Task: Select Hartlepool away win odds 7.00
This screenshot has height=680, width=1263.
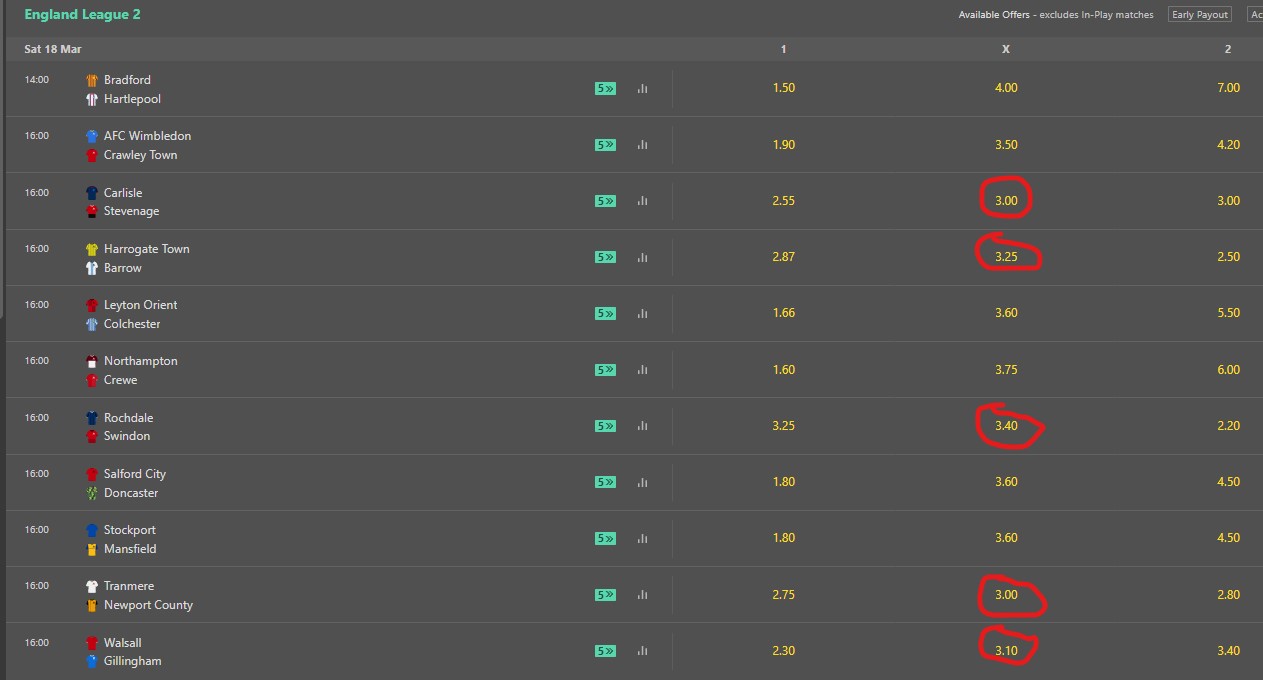Action: coord(1228,88)
